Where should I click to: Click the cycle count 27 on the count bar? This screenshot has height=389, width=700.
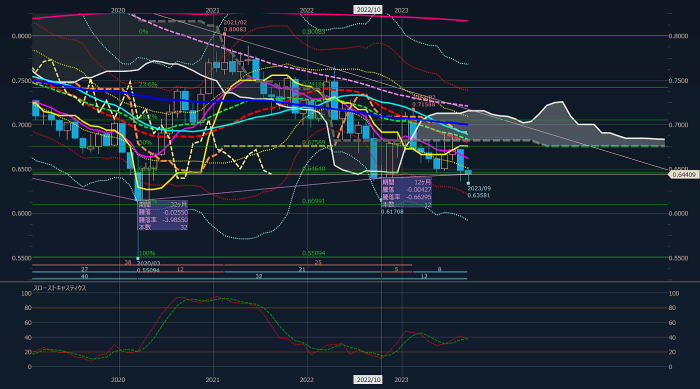coord(84,270)
